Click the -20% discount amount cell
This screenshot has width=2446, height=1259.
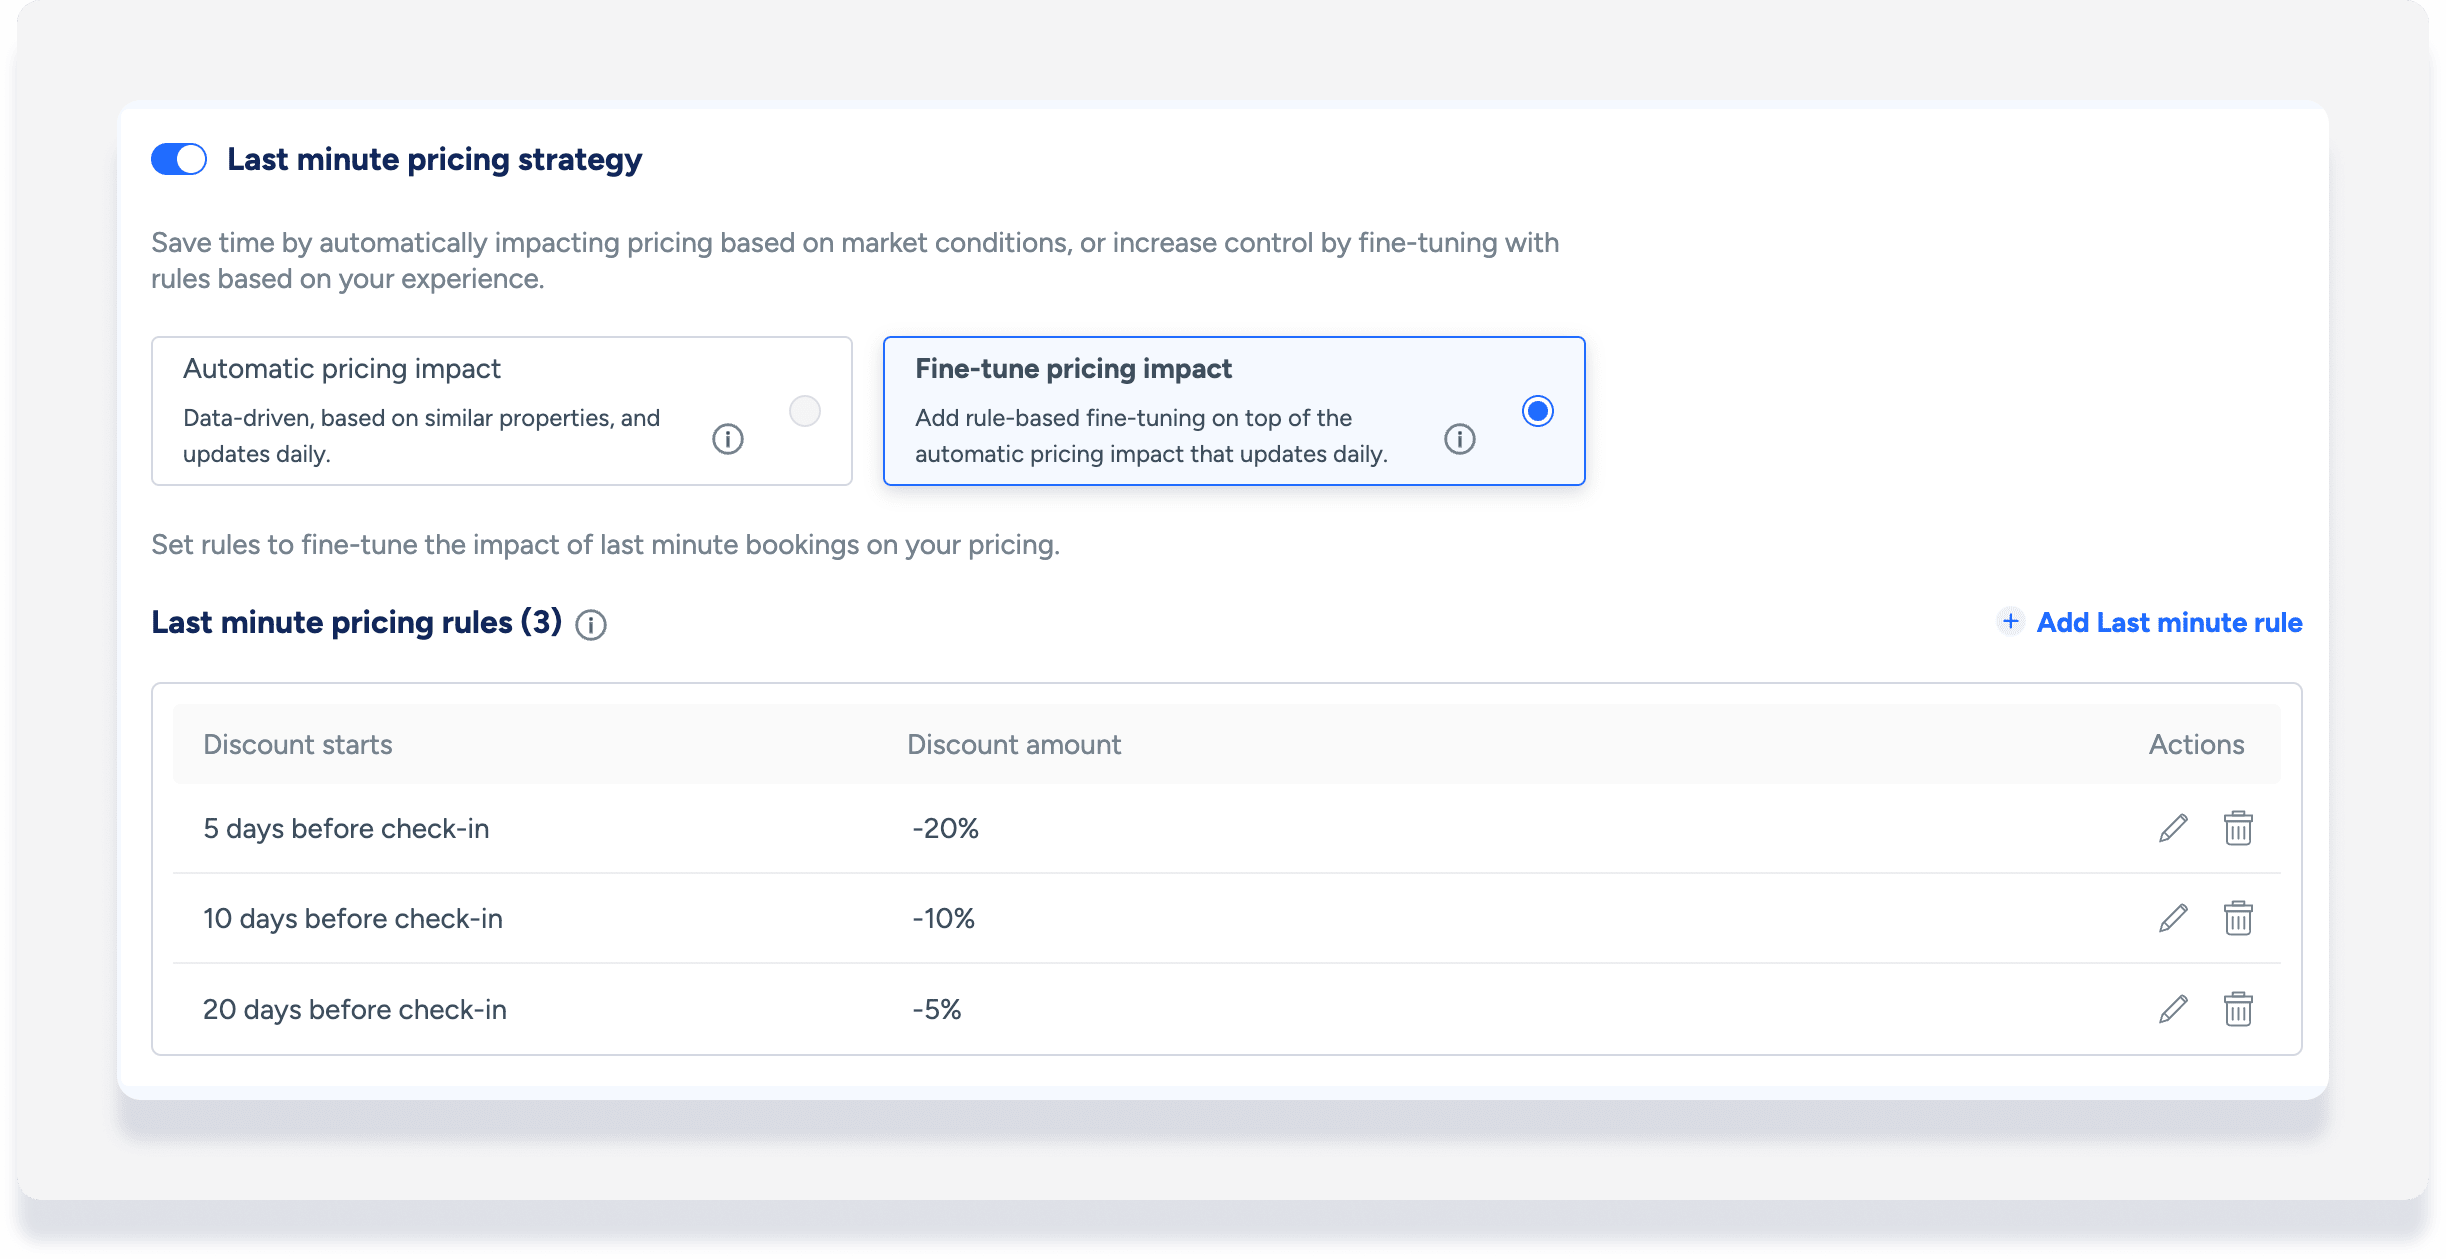pos(945,828)
